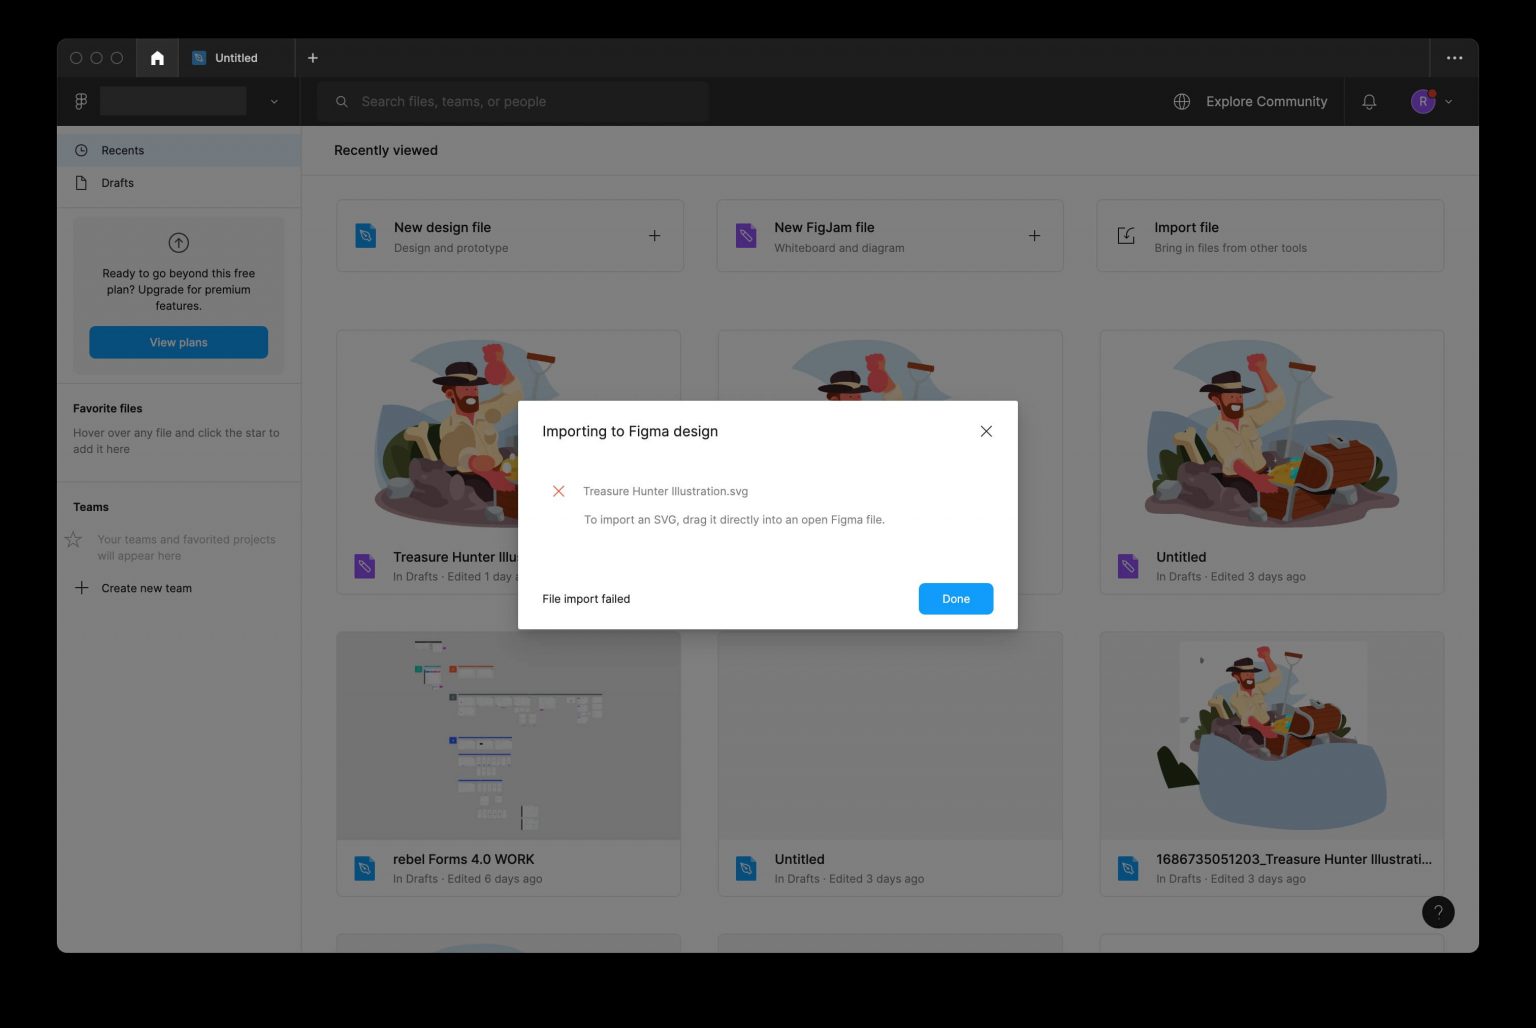
Task: Click Create new team
Action: coord(147,588)
